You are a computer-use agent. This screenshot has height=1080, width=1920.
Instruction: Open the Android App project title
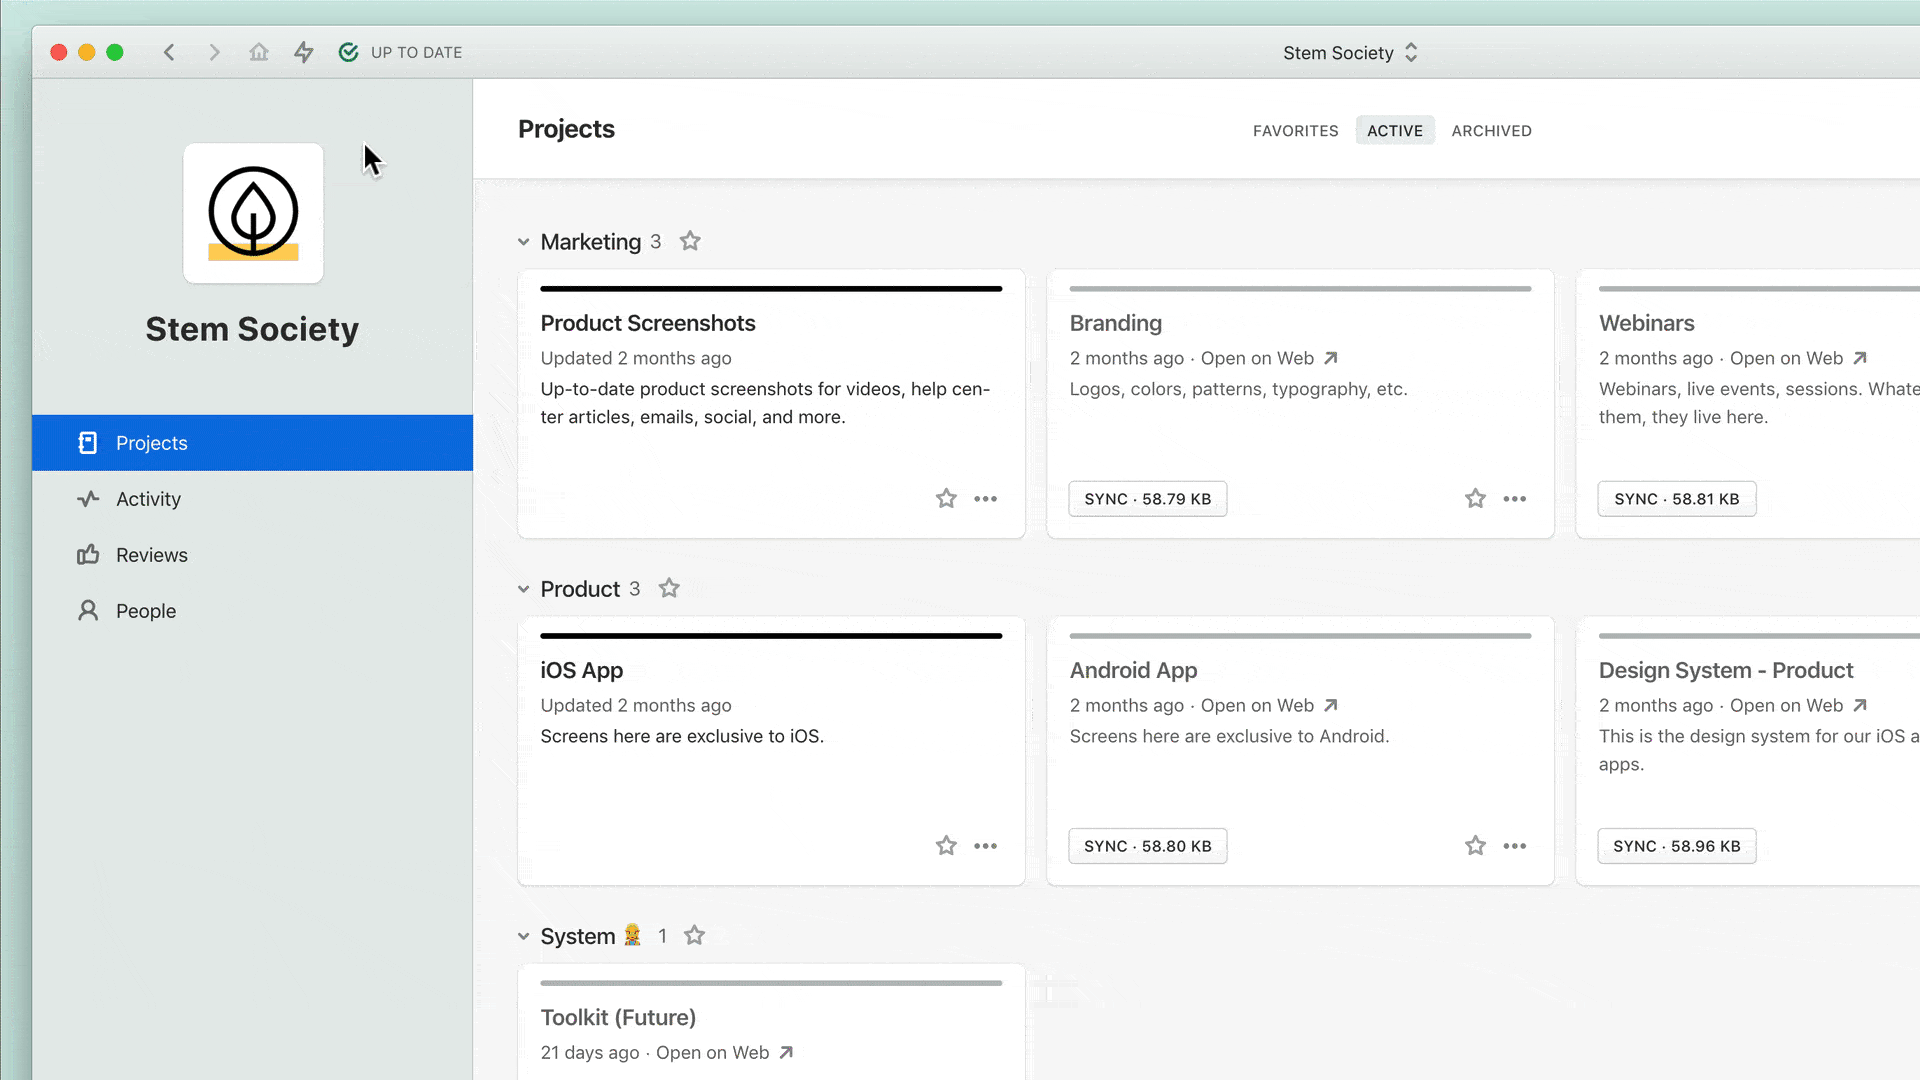pyautogui.click(x=1133, y=670)
